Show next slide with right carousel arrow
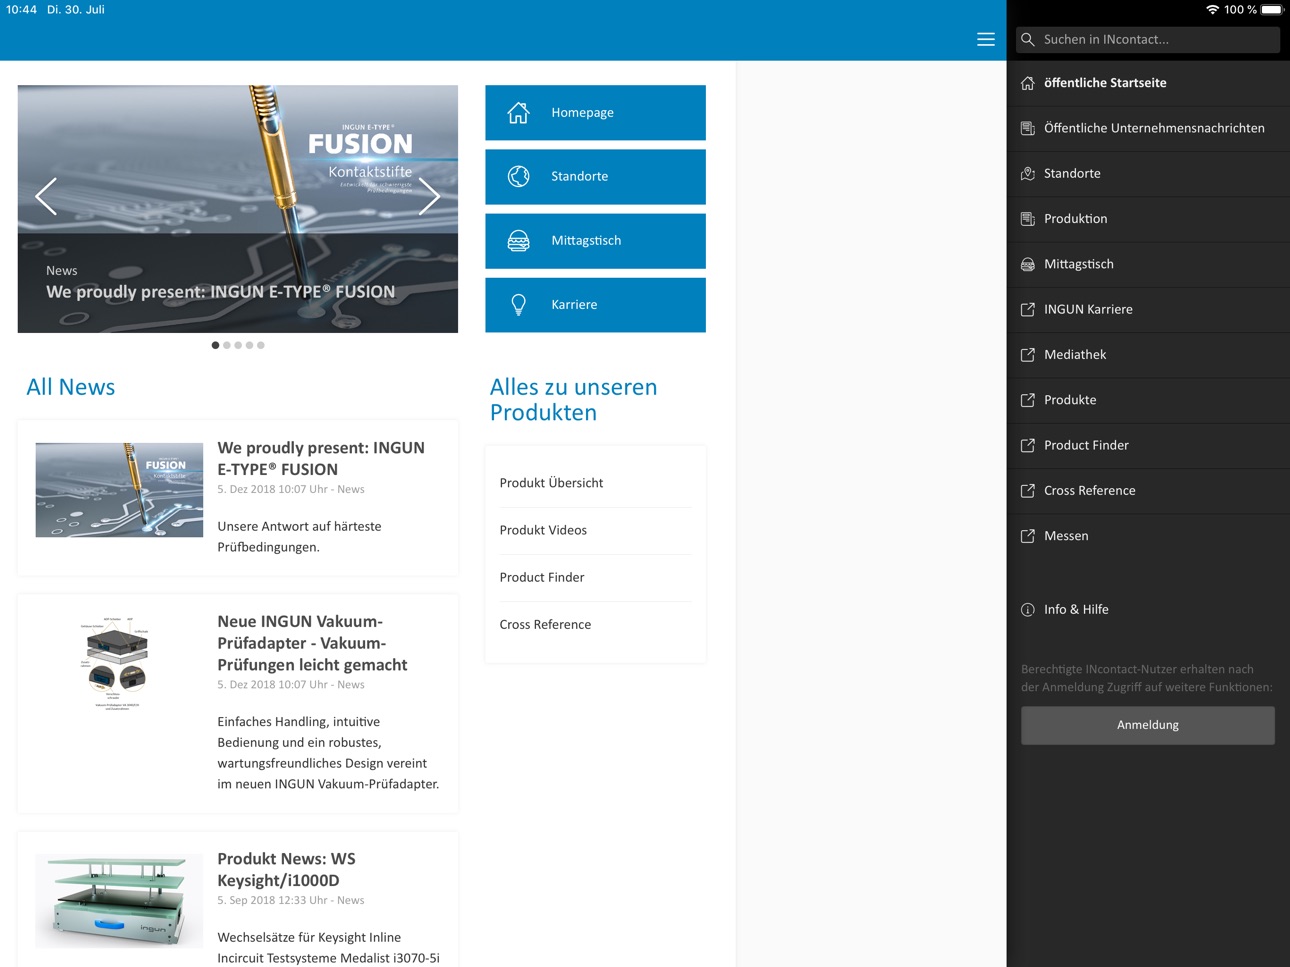The width and height of the screenshot is (1290, 967). 429,196
